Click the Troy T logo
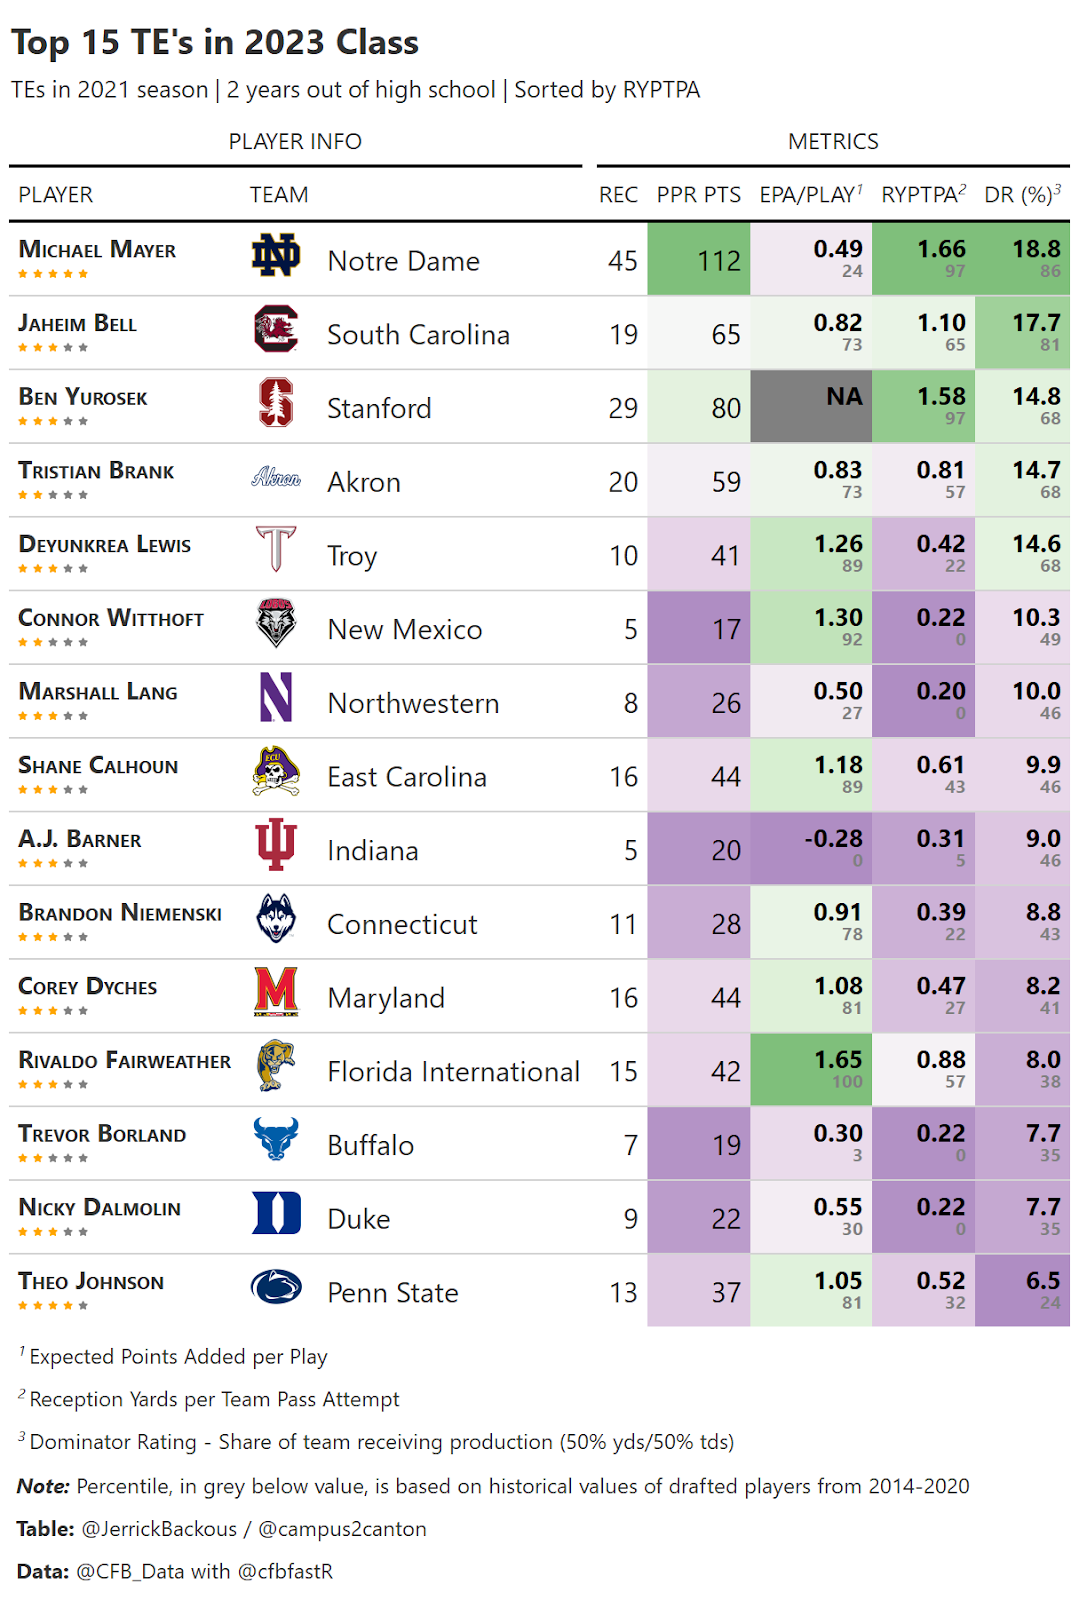This screenshot has width=1079, height=1600. 275,549
